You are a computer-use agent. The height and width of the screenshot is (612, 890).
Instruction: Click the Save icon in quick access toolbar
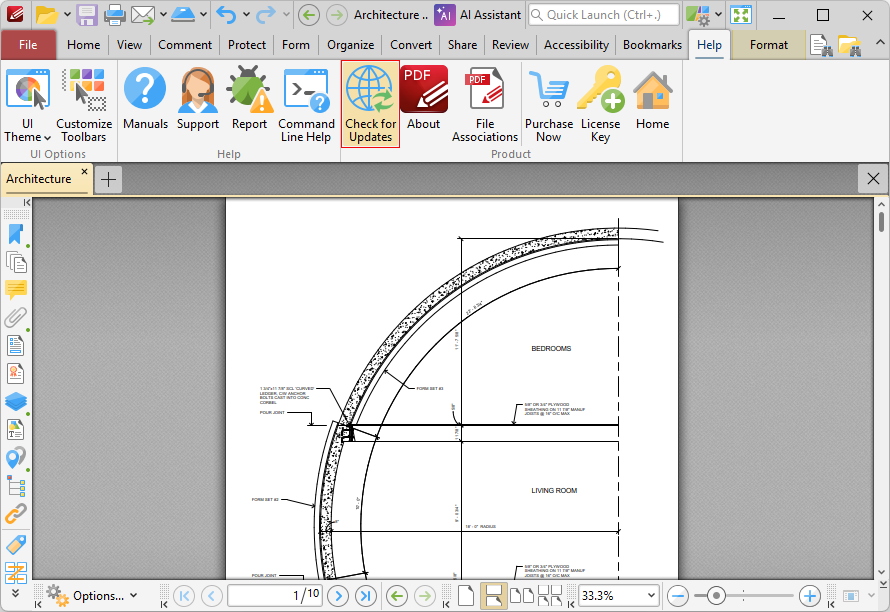pyautogui.click(x=87, y=15)
